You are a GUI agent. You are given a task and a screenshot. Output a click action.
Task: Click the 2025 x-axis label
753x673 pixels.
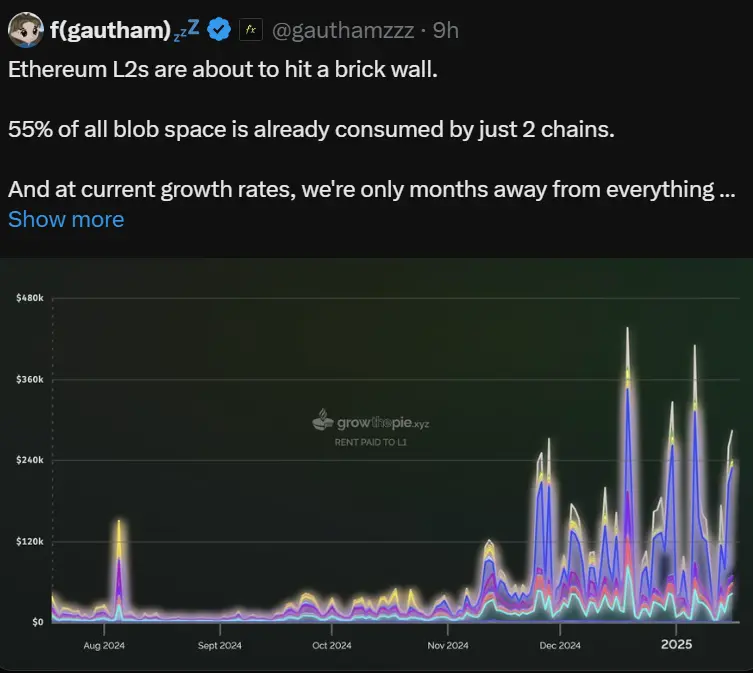(676, 644)
